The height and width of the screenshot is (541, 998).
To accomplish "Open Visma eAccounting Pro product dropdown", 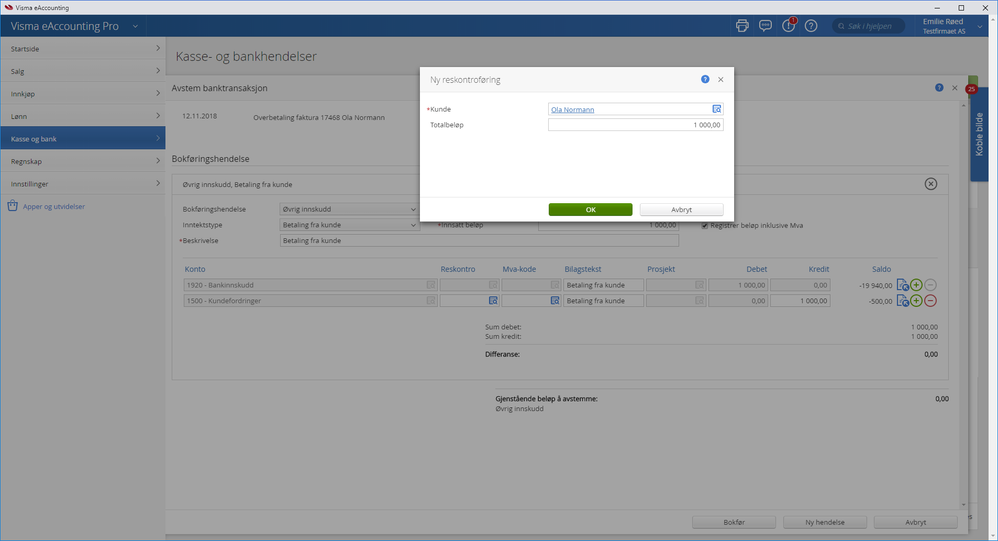I will tap(135, 26).
